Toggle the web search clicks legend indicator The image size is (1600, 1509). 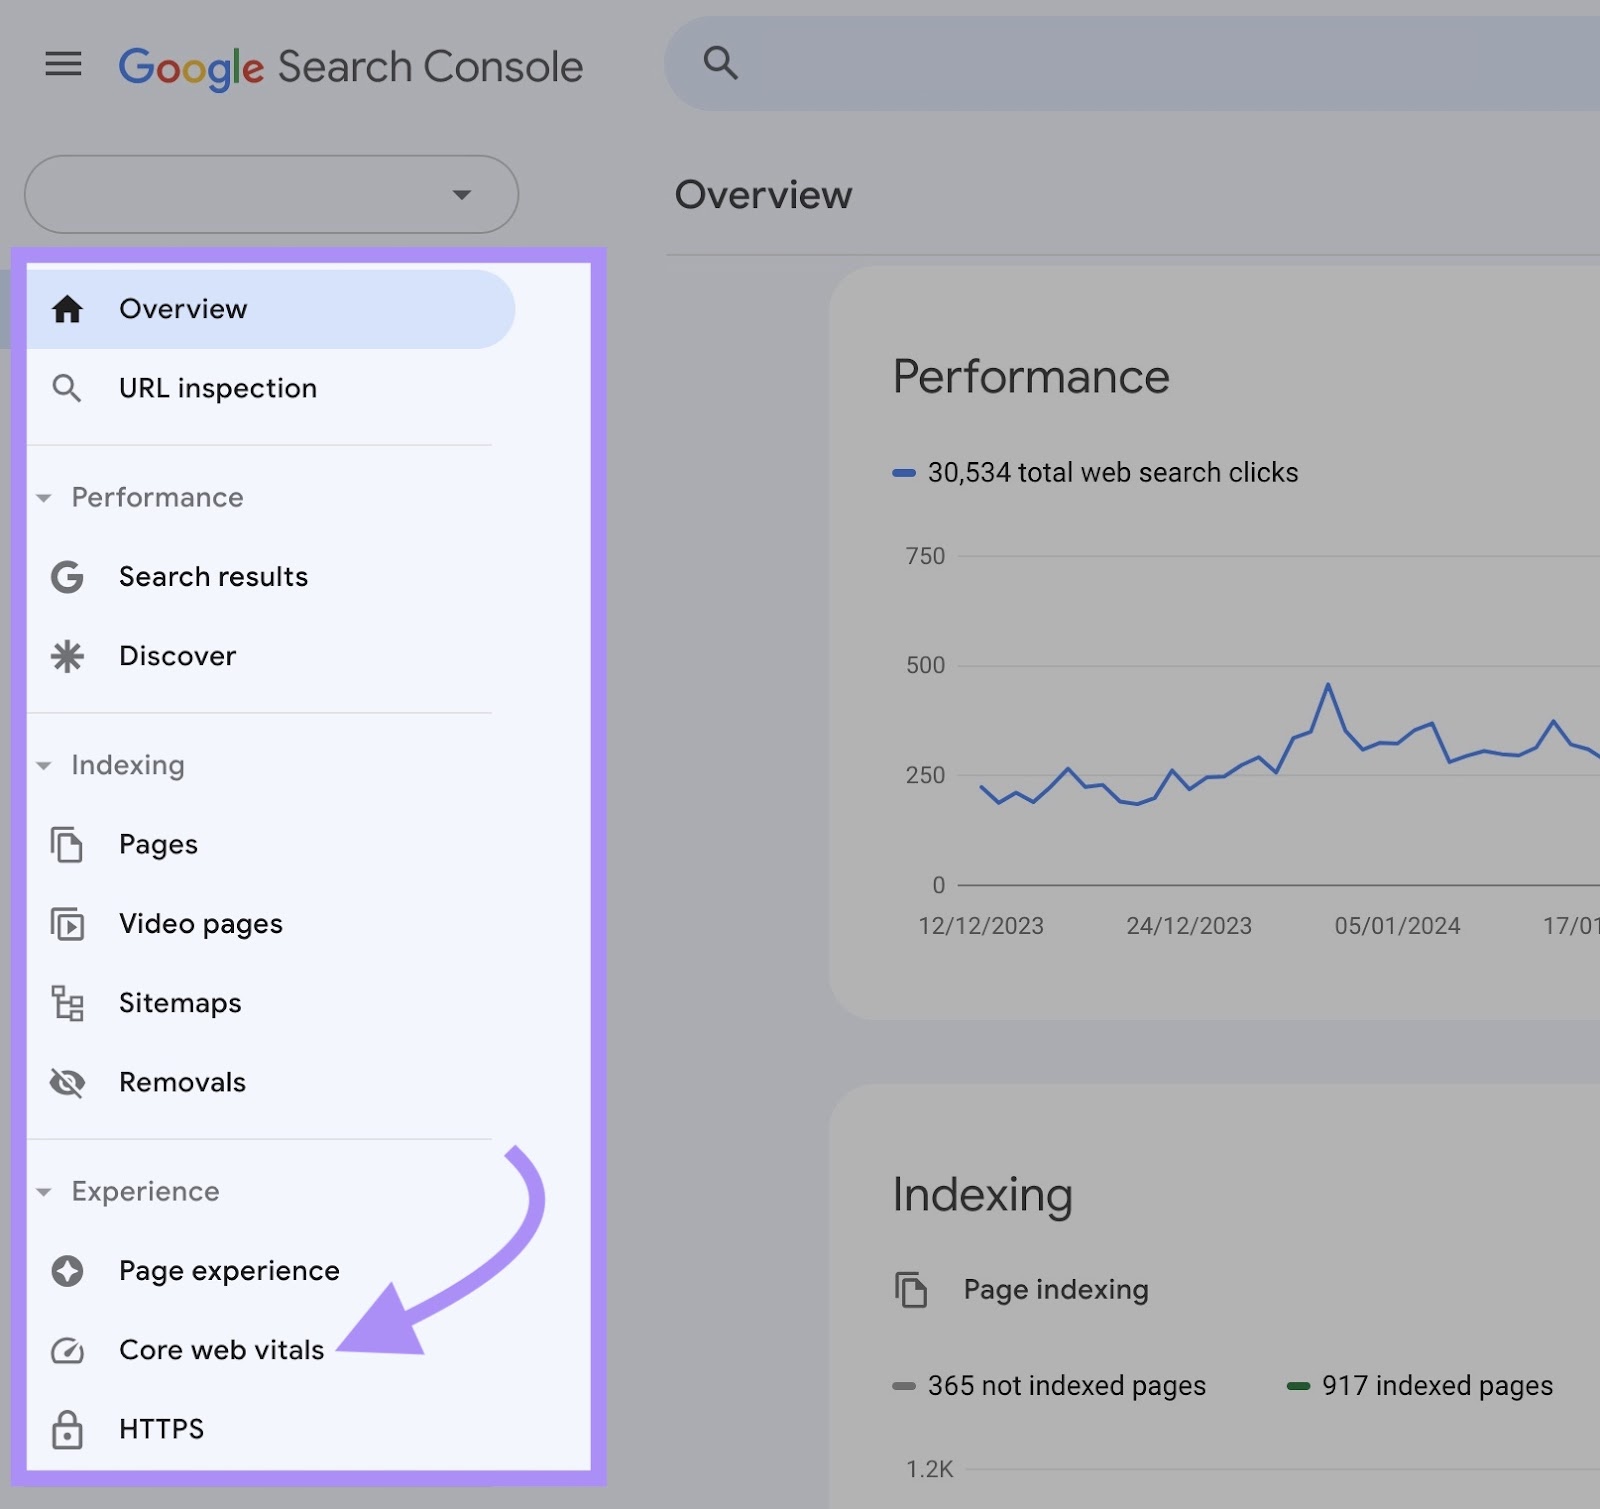[x=905, y=472]
